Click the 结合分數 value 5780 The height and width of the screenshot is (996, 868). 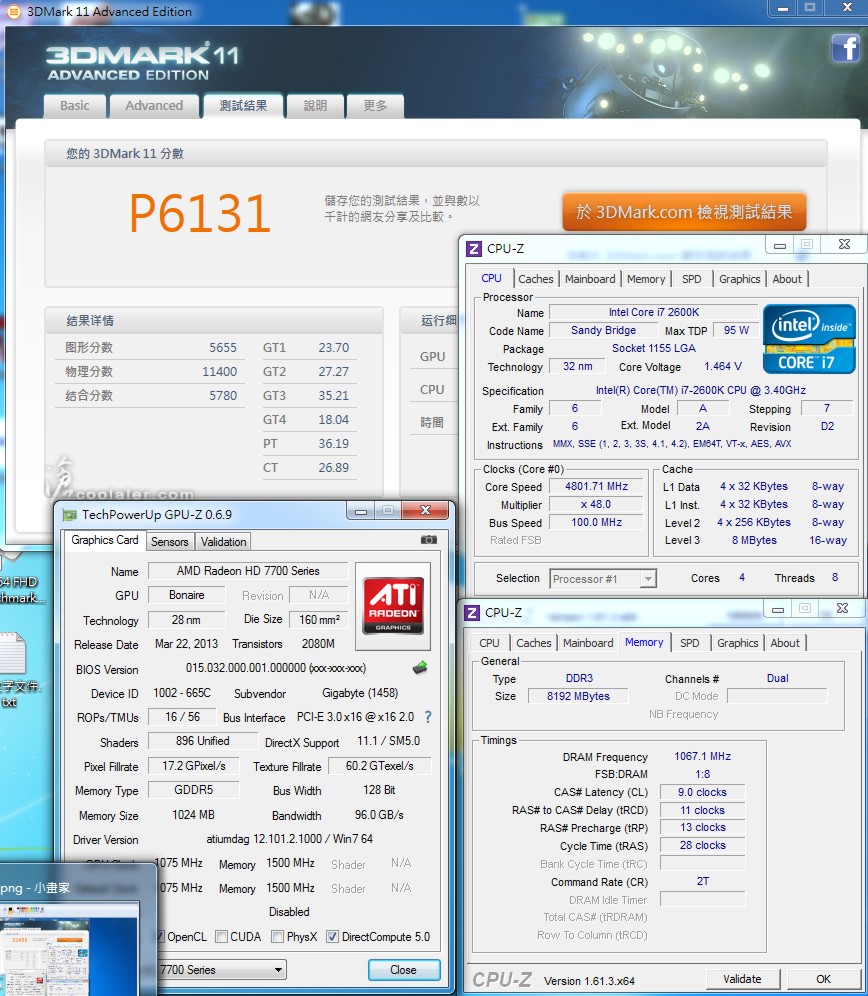click(223, 396)
